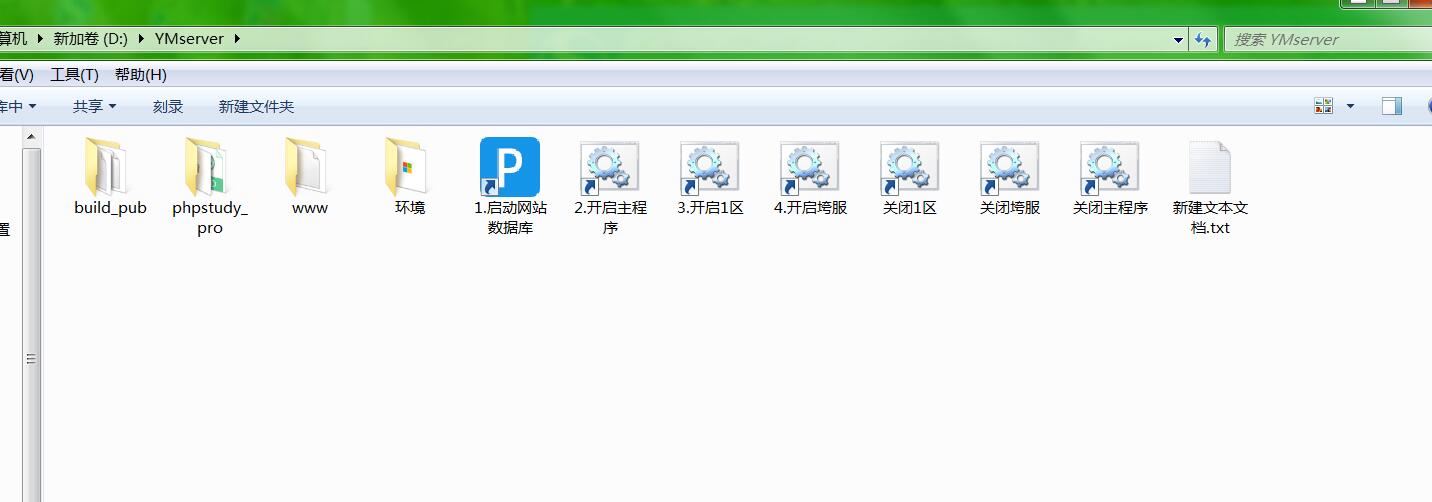The height and width of the screenshot is (502, 1432).
Task: Select the 关闭垮服 shortcut icon
Action: tap(1010, 168)
